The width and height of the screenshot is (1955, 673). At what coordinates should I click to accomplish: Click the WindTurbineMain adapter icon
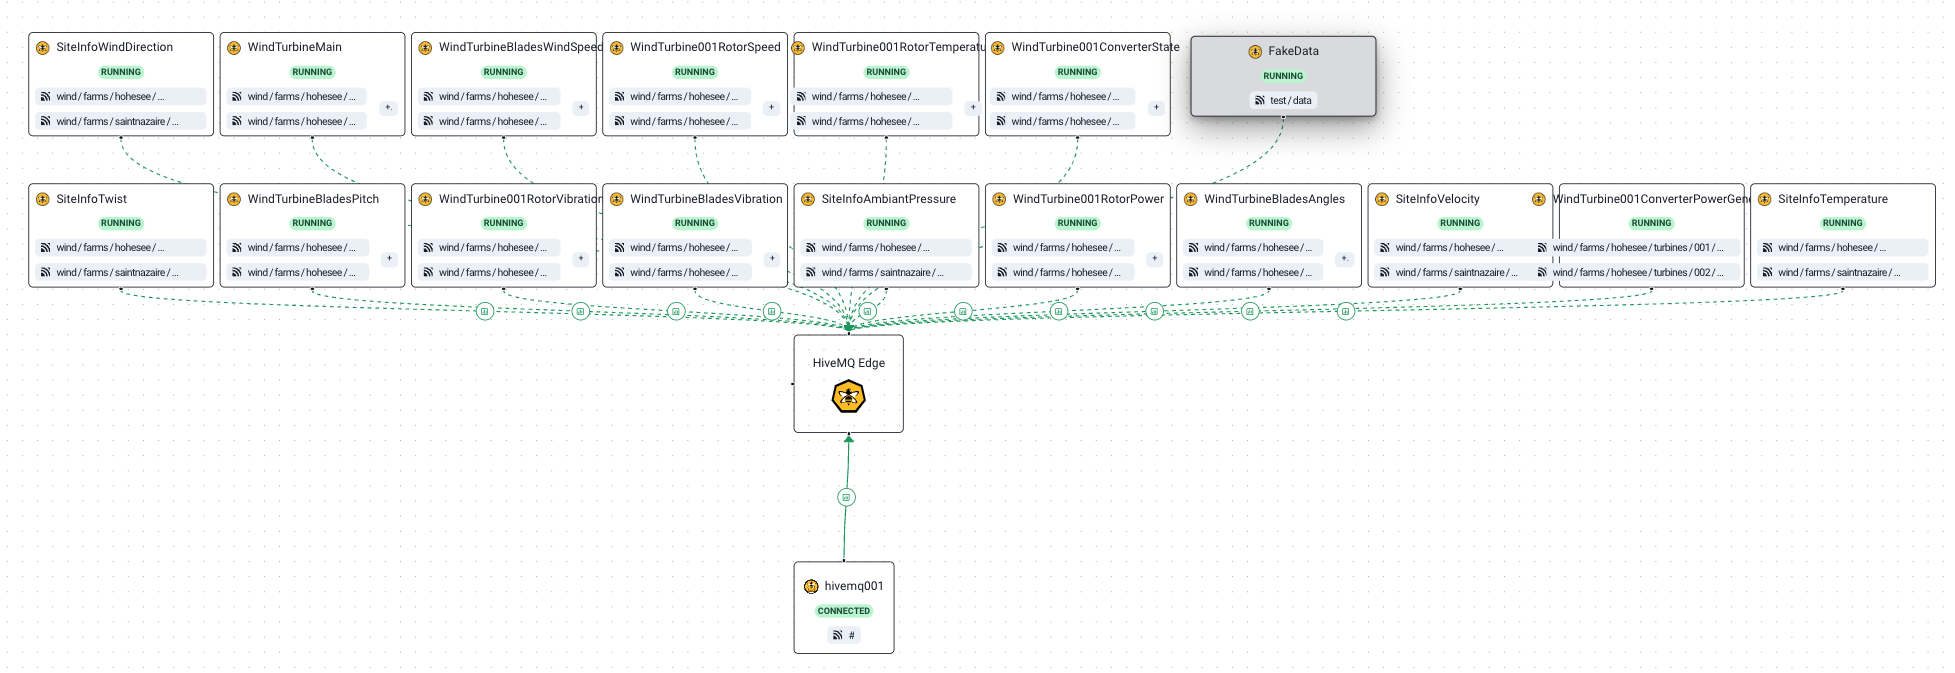pos(234,47)
